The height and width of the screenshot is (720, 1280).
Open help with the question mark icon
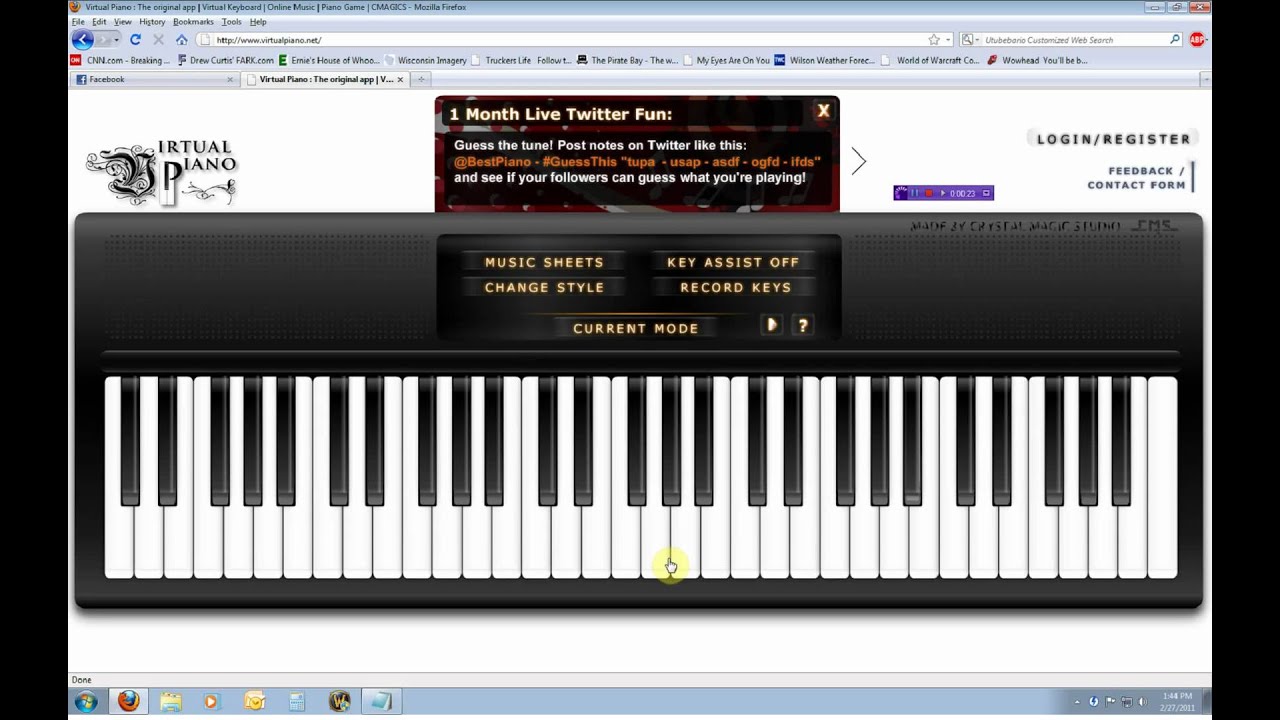tap(802, 325)
